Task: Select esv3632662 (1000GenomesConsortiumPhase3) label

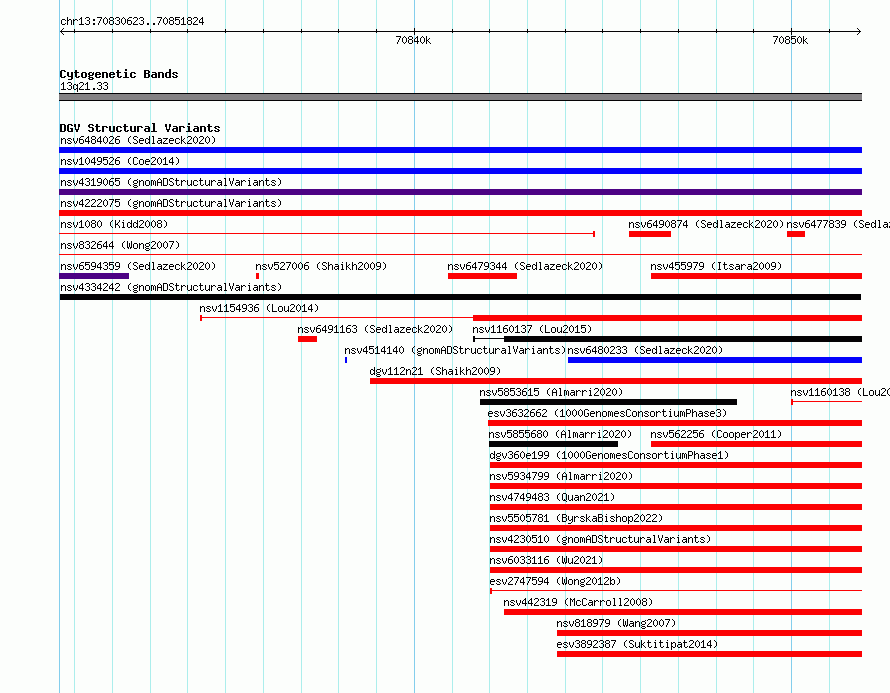Action: pyautogui.click(x=607, y=413)
